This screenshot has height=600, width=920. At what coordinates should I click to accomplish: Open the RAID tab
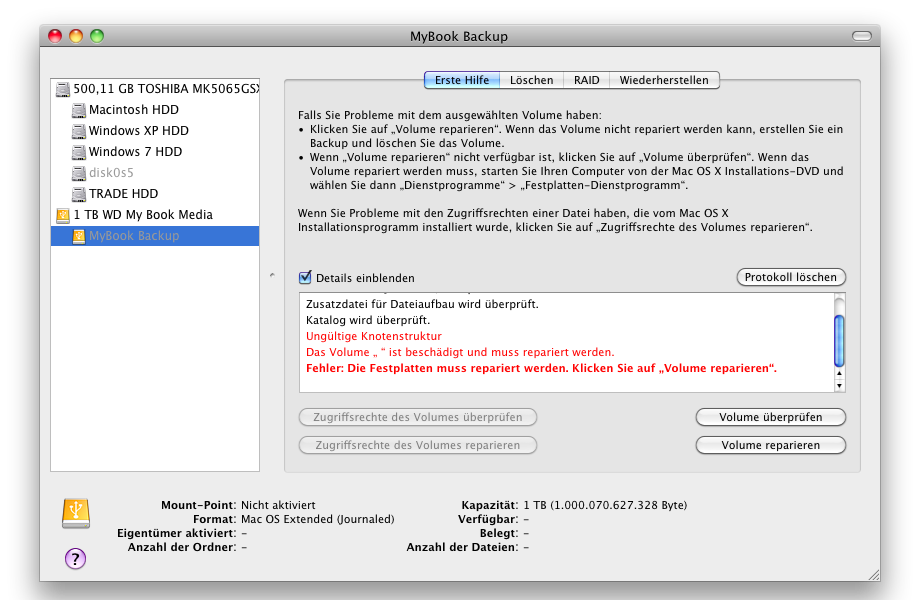pyautogui.click(x=587, y=80)
